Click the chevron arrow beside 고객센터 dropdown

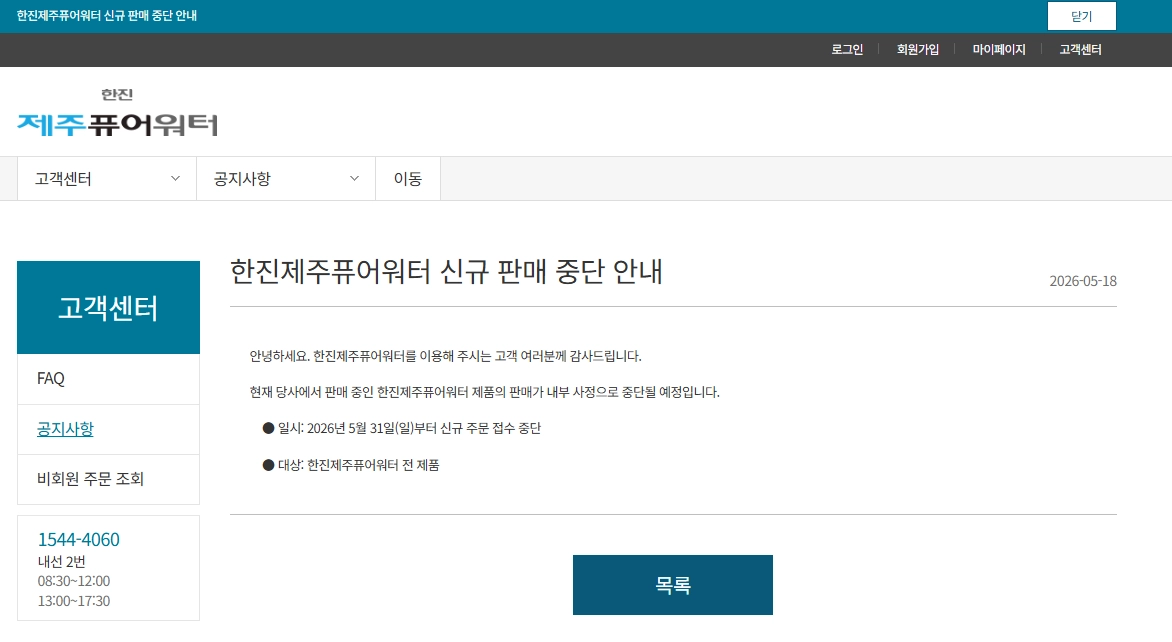175,179
